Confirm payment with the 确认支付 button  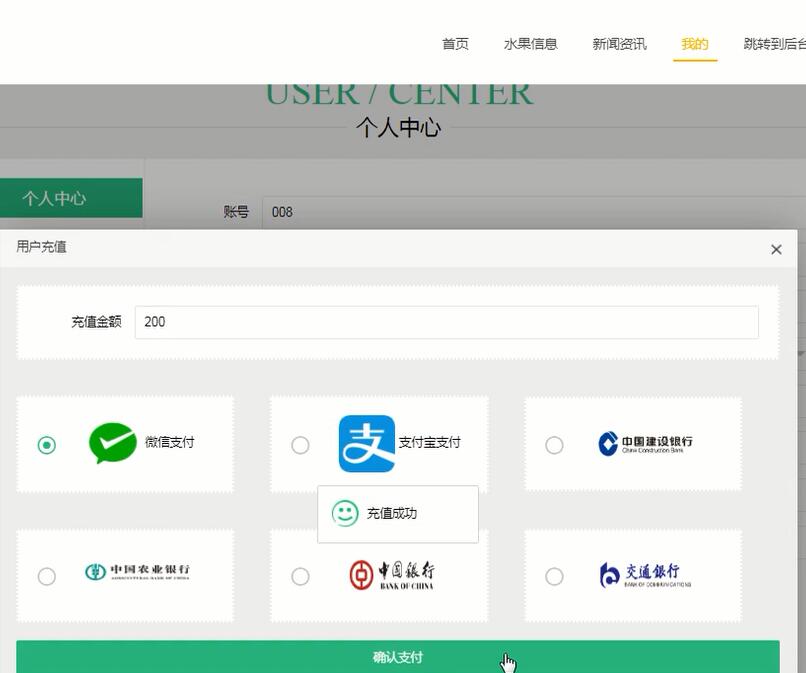click(398, 657)
